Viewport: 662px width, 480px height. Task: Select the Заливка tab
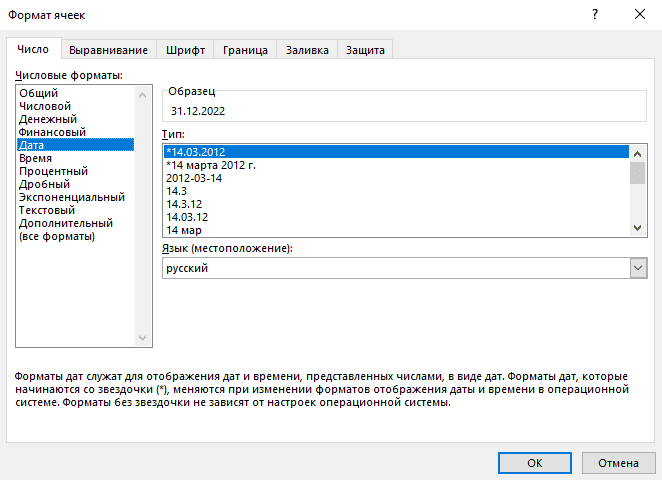click(x=306, y=49)
